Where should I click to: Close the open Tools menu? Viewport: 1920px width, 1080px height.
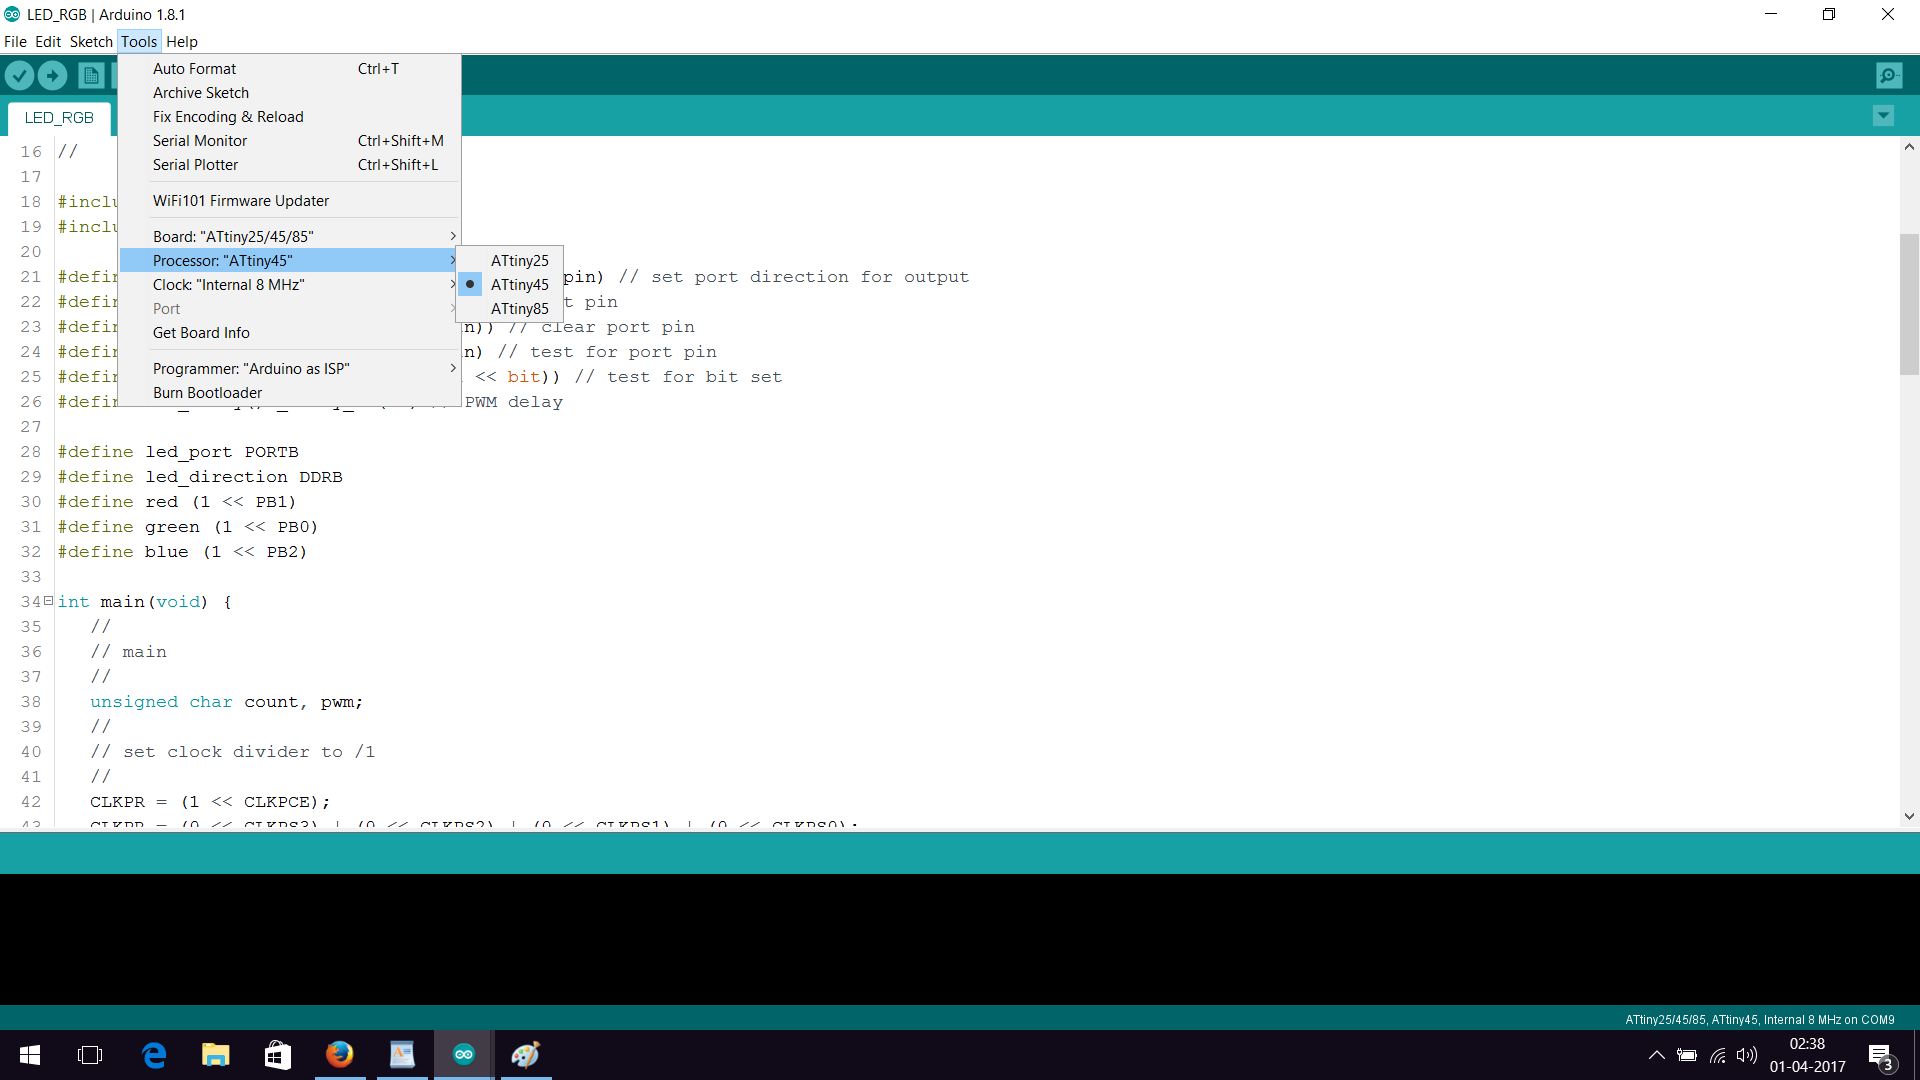[139, 41]
